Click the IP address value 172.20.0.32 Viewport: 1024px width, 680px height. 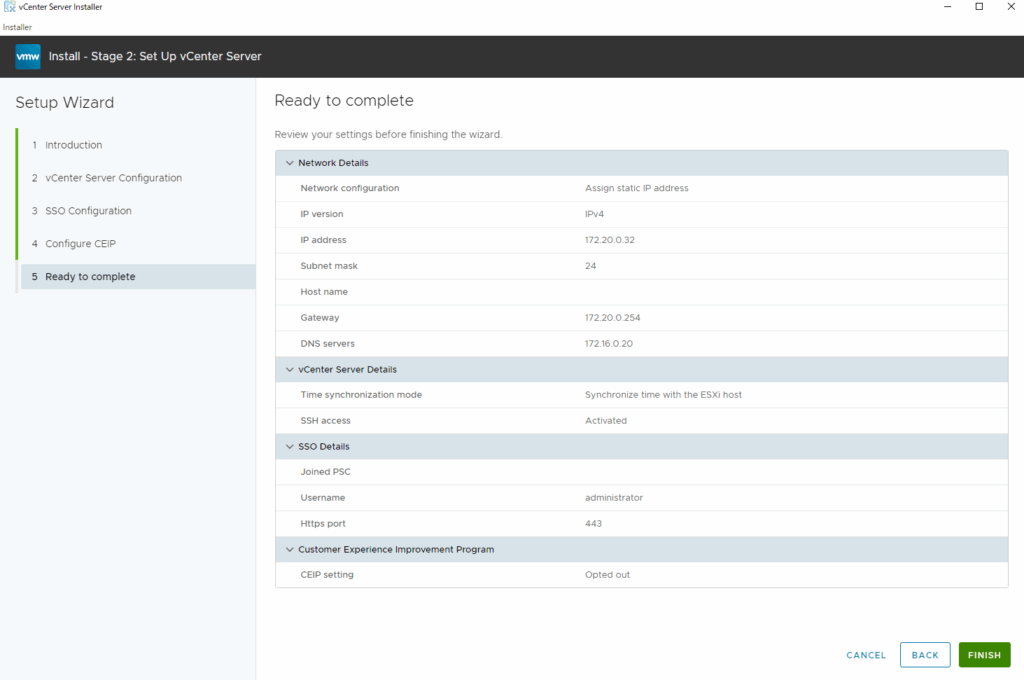click(x=609, y=240)
